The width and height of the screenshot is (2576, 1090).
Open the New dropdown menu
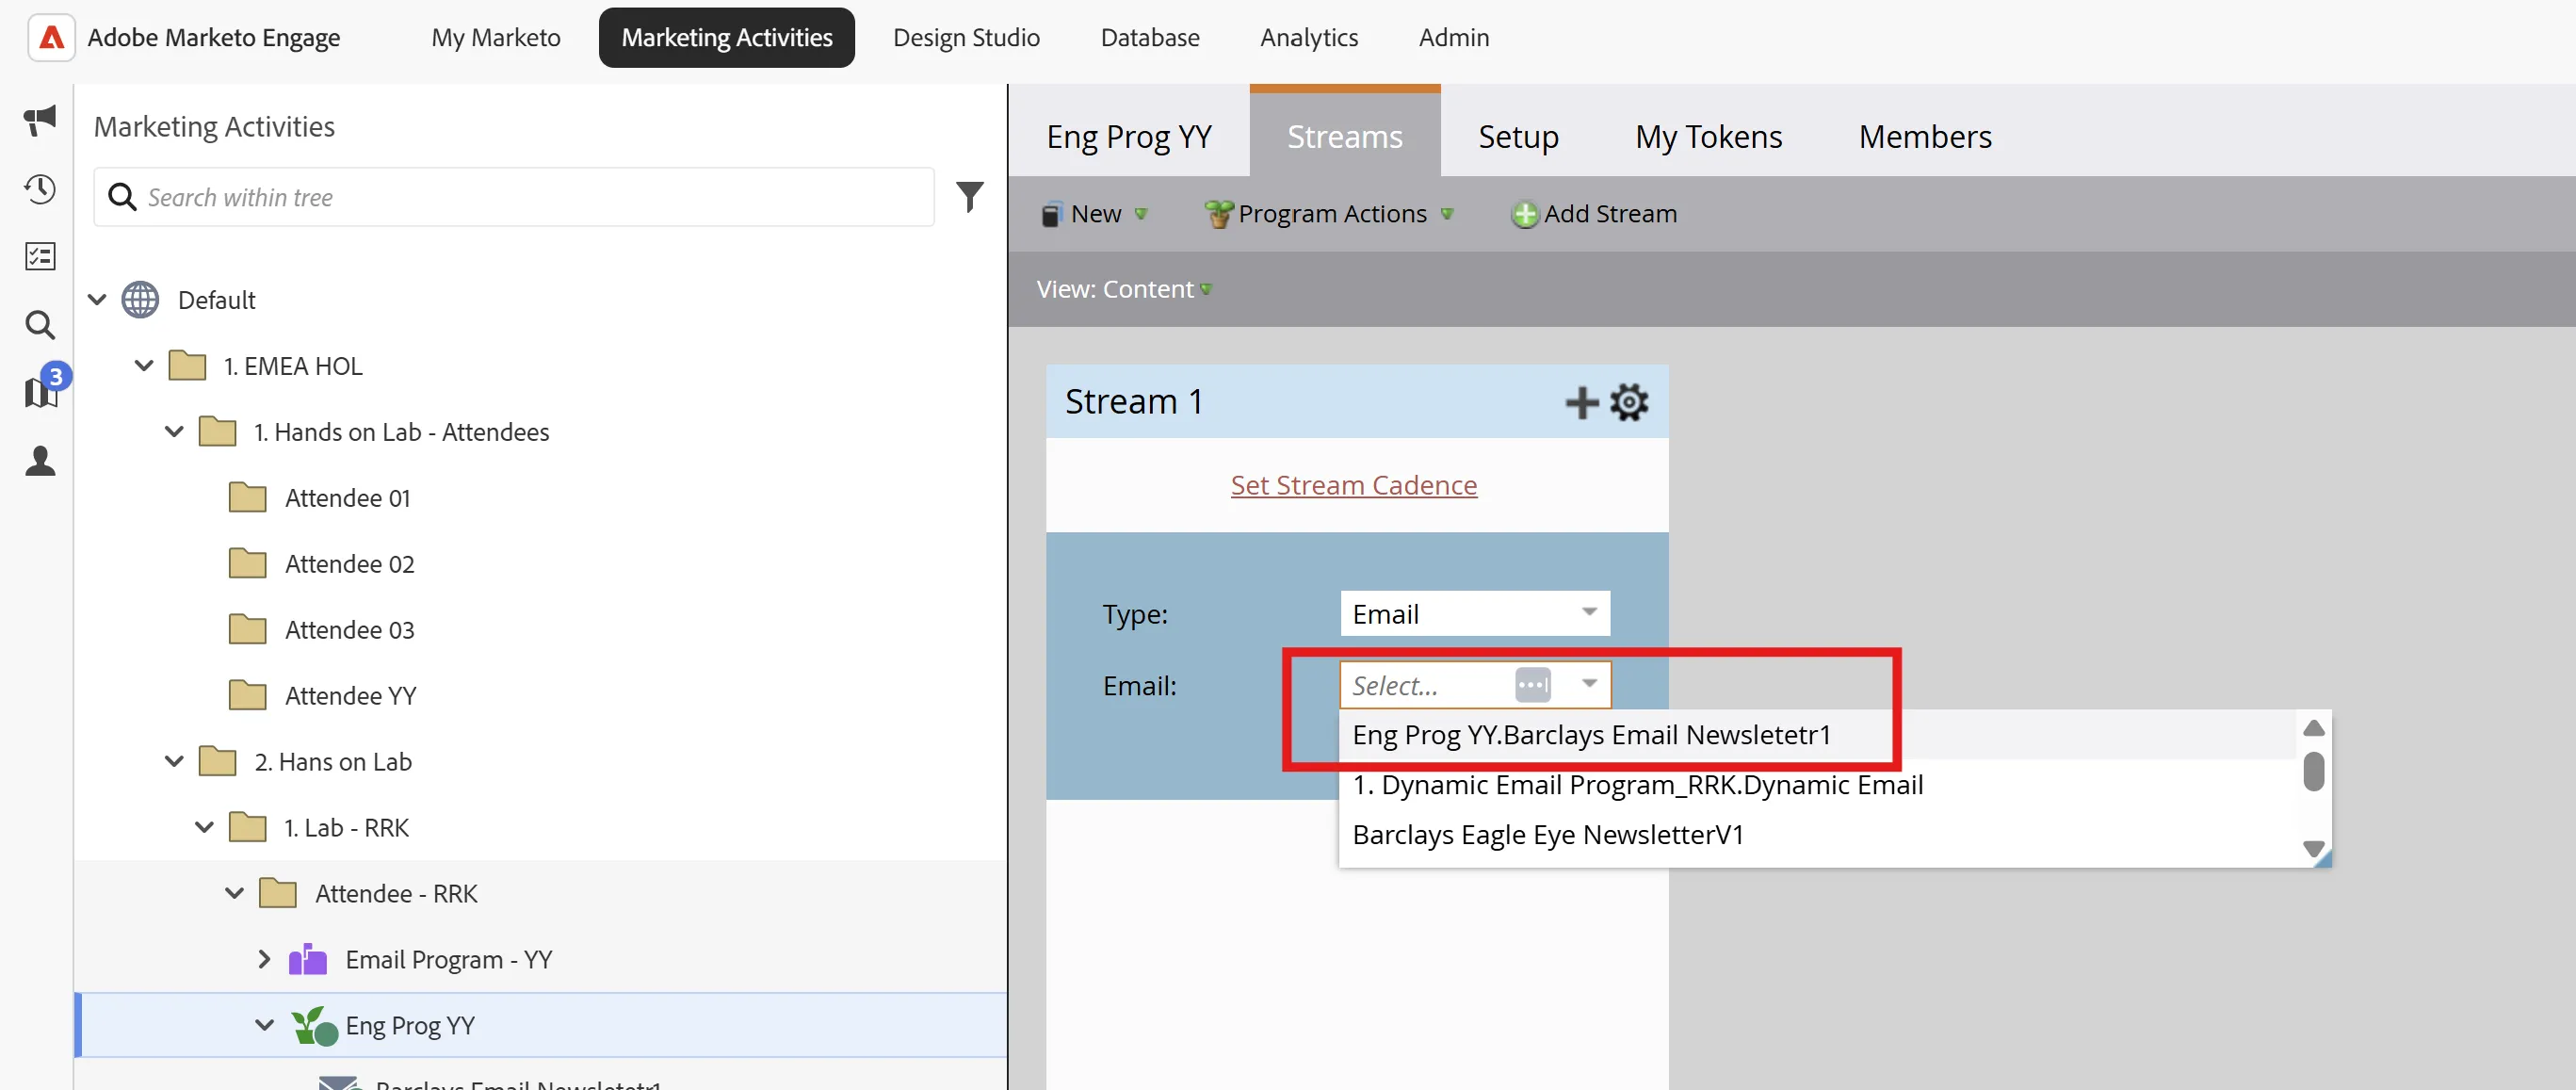tap(1095, 214)
